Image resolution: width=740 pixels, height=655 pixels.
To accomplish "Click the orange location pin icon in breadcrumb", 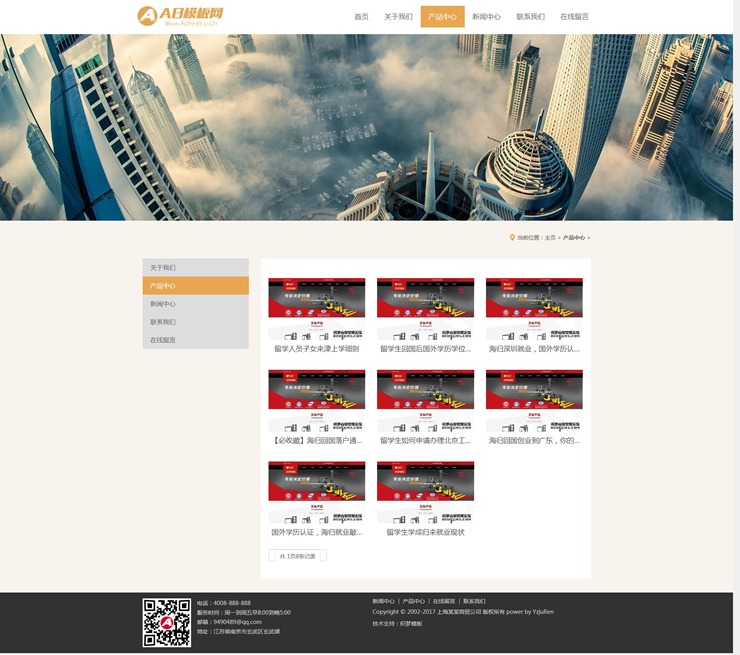I will pos(512,238).
